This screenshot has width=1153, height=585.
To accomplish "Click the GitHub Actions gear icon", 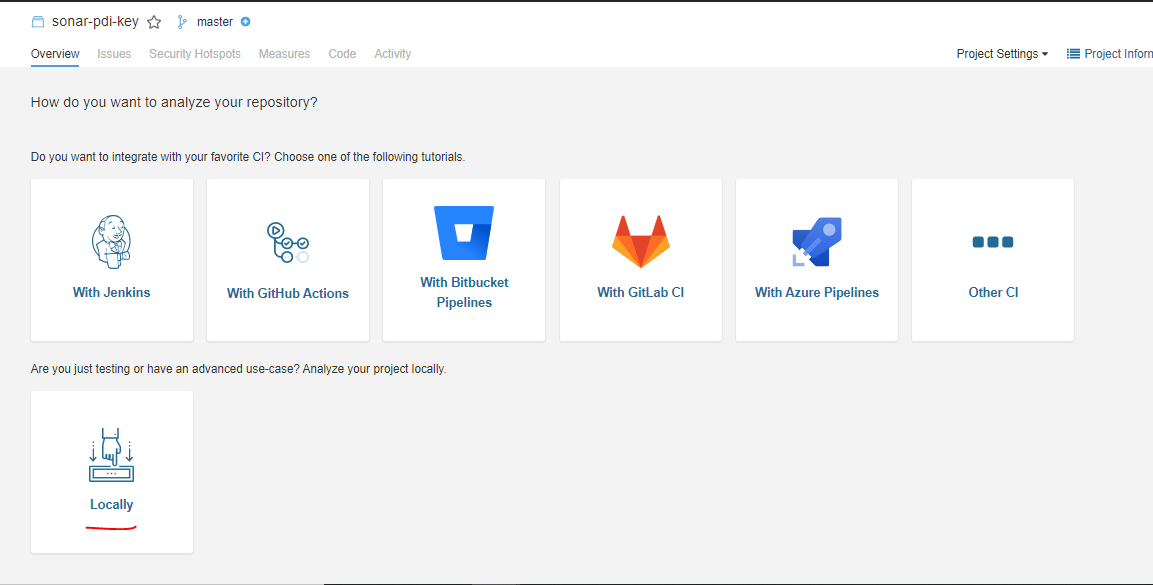I will [287, 241].
